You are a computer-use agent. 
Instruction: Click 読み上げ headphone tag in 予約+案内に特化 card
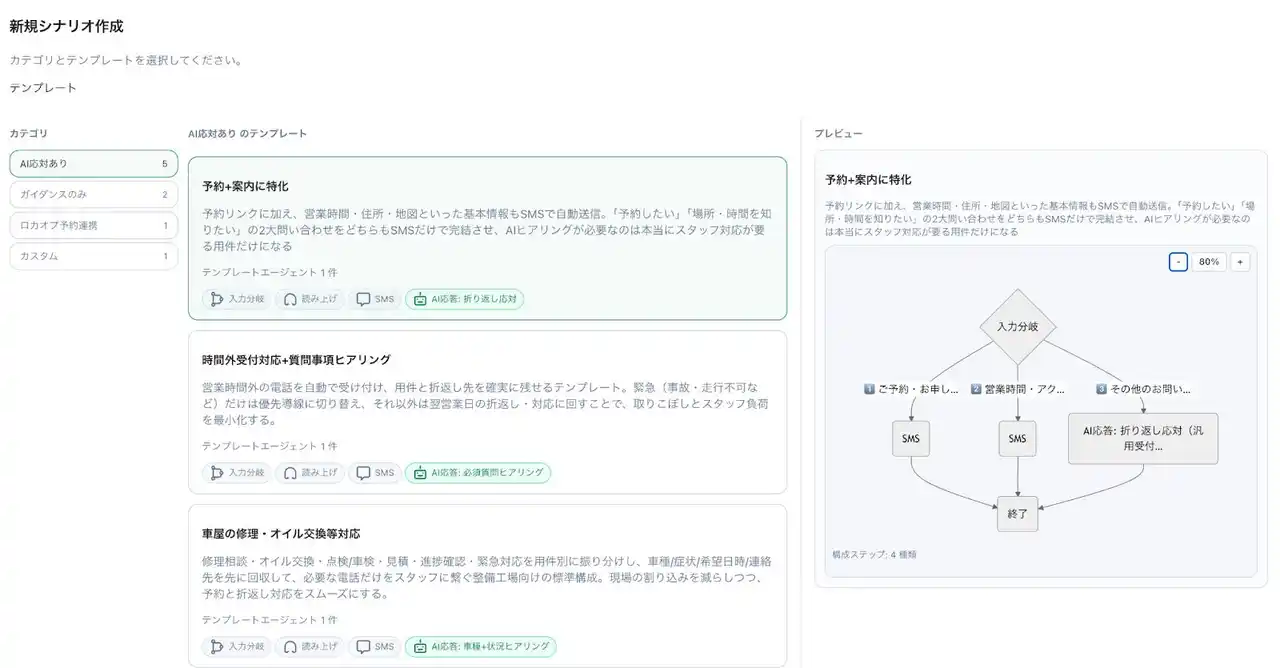310,299
